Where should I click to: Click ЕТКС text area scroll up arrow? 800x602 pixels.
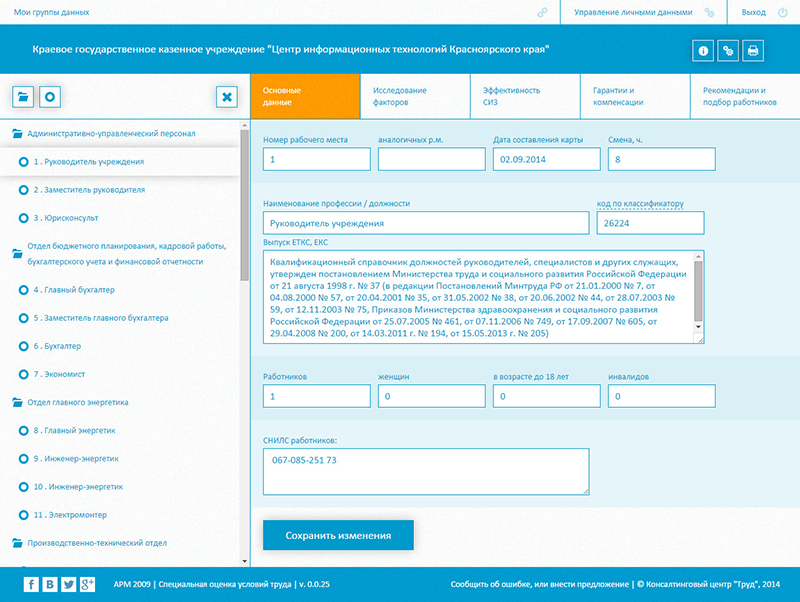click(698, 257)
